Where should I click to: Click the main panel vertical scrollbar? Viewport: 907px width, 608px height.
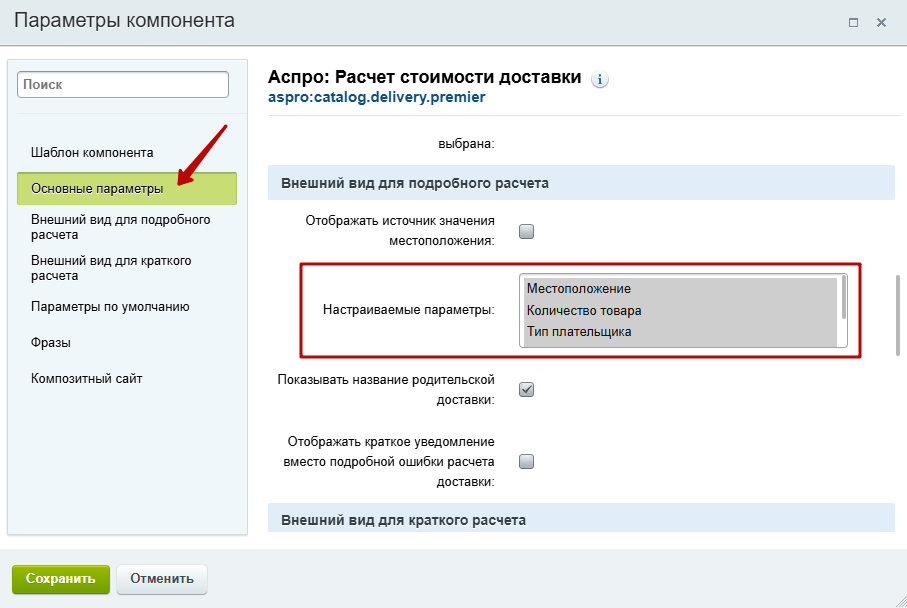tap(898, 315)
